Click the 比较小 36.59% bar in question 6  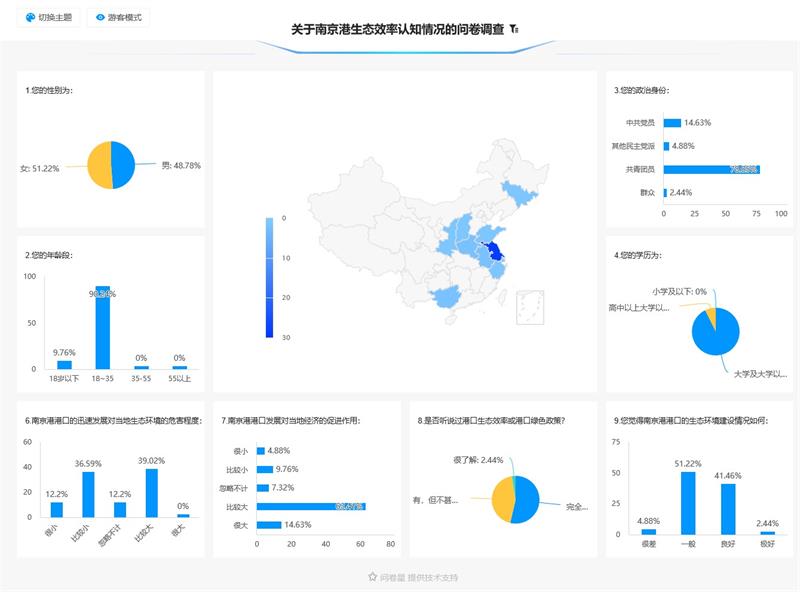88,494
